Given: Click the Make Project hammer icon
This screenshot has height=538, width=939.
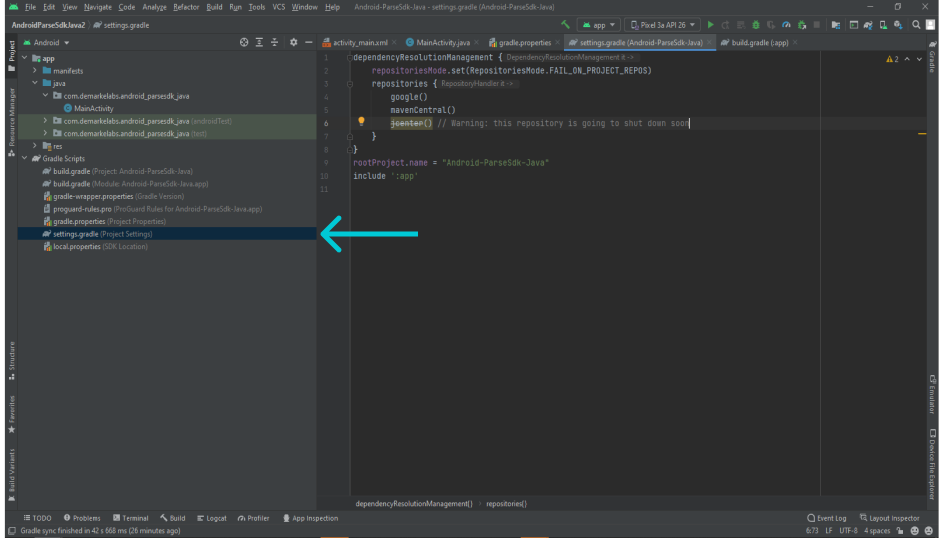Looking at the screenshot, I should [x=565, y=25].
